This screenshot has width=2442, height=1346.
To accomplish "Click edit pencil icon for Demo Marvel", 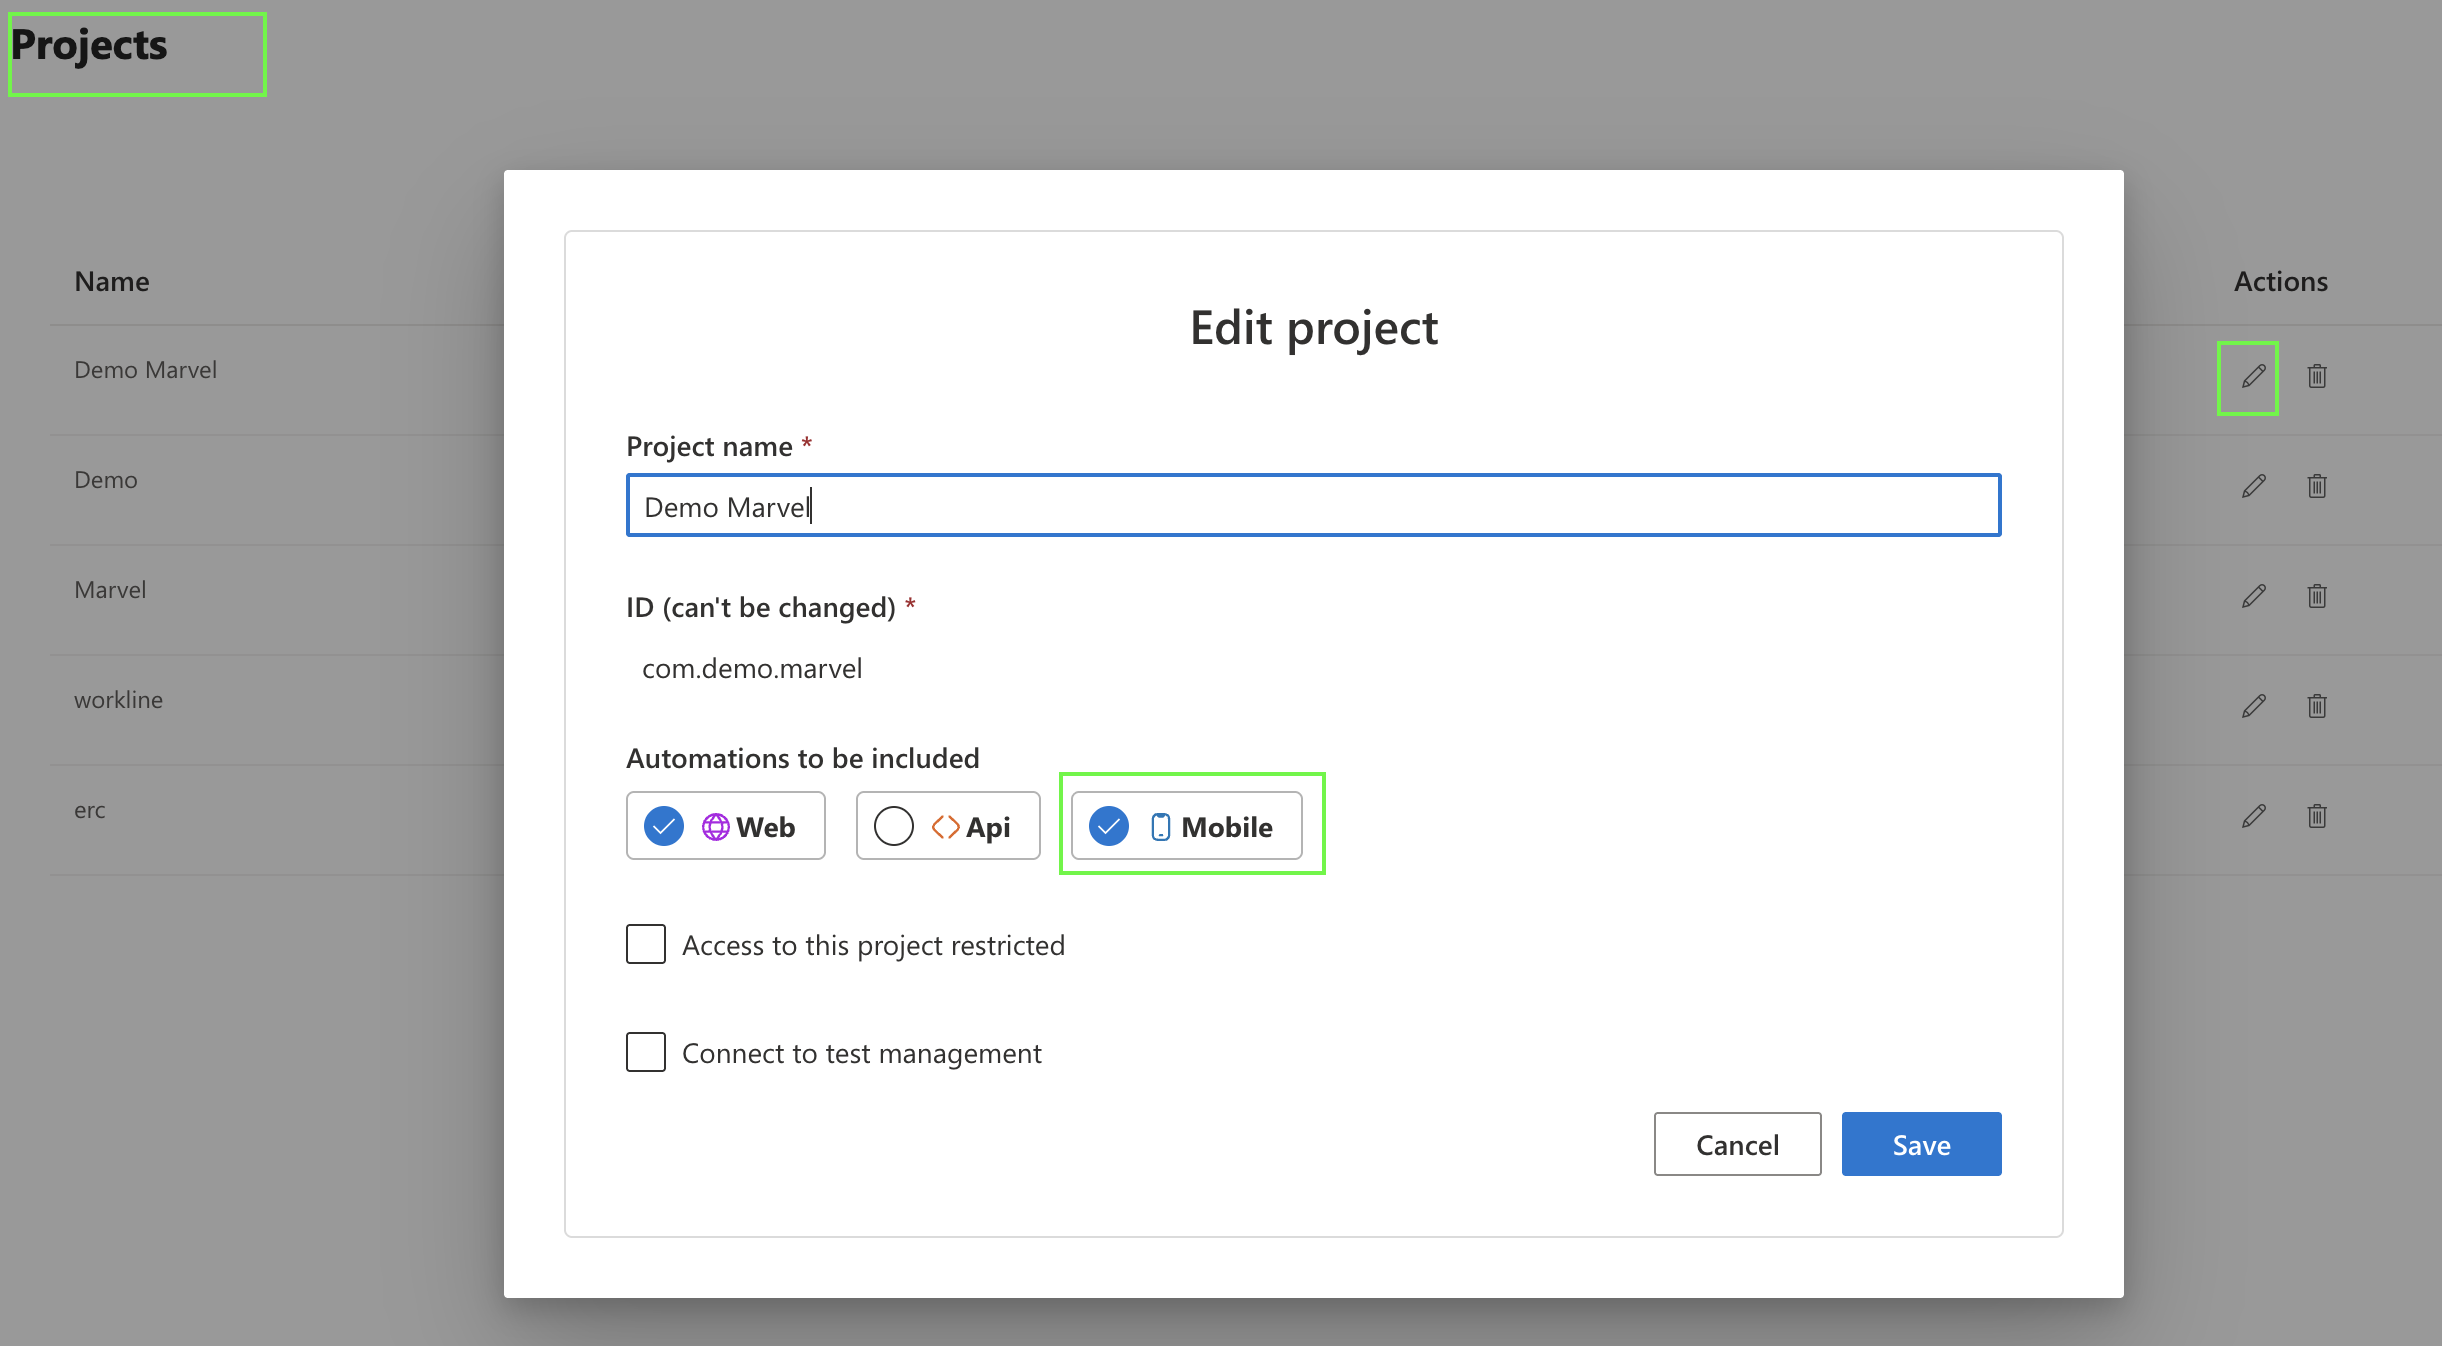I will pos(2253,377).
